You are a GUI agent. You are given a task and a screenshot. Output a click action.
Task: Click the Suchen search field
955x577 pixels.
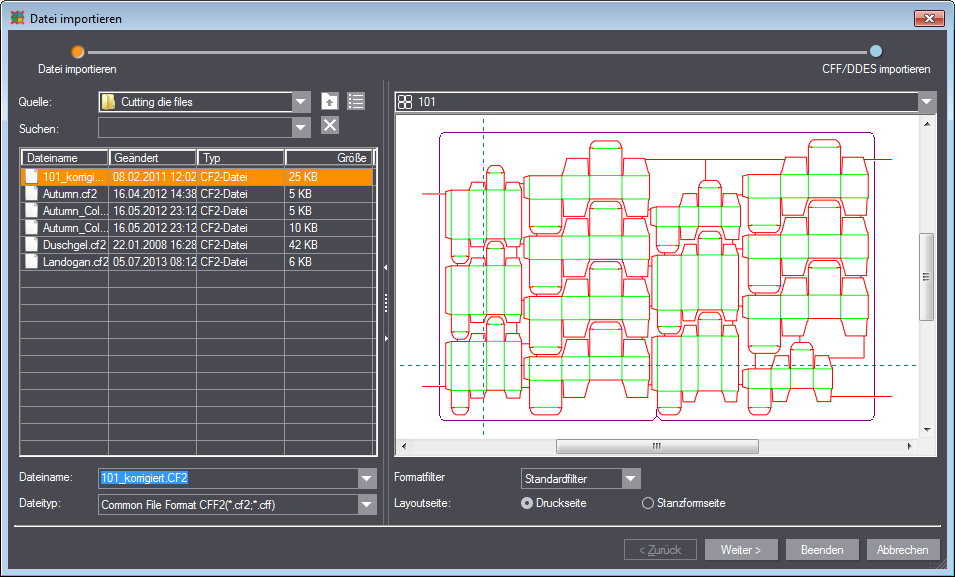point(196,128)
